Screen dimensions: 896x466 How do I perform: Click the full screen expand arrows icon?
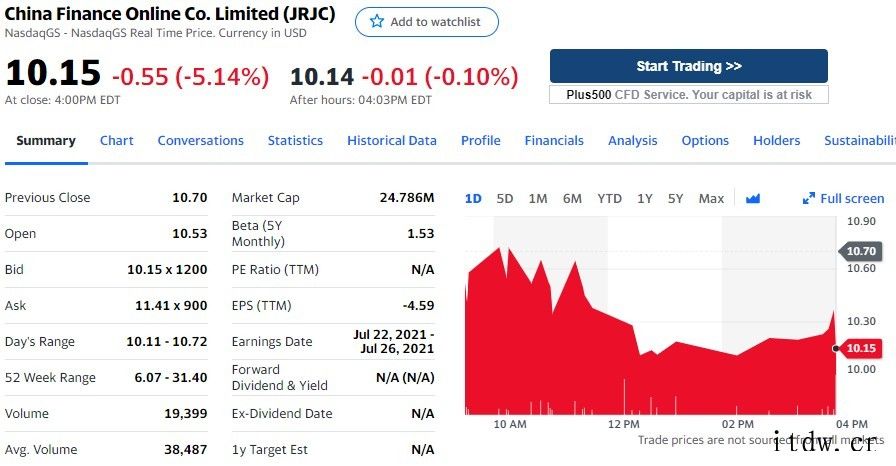pyautogui.click(x=809, y=198)
